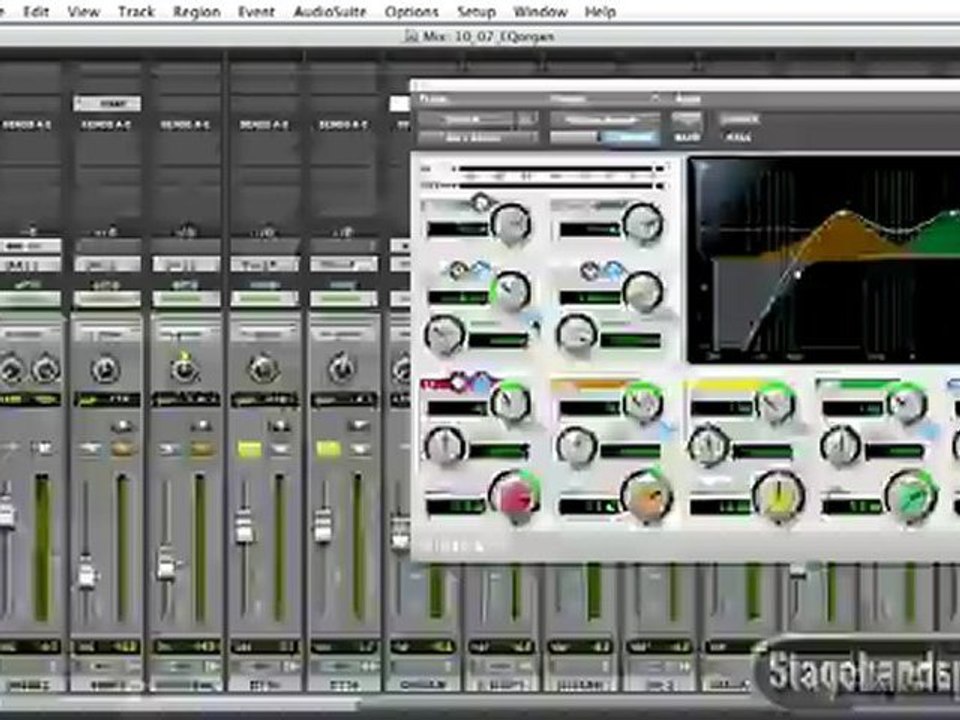
Task: Open the second channel's Sends A-E selector
Action: [x=107, y=125]
